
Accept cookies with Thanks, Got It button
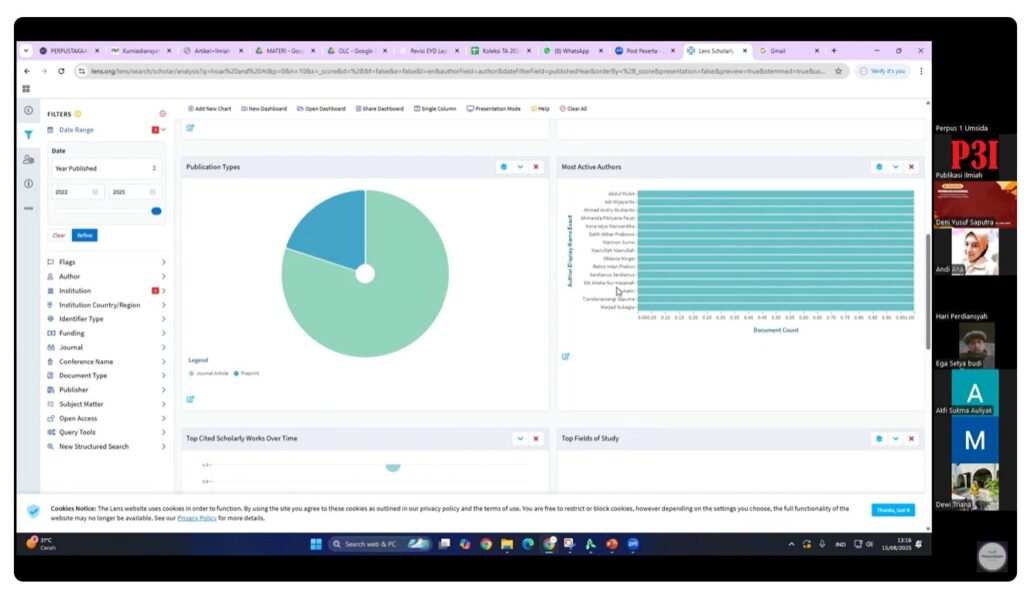892,510
